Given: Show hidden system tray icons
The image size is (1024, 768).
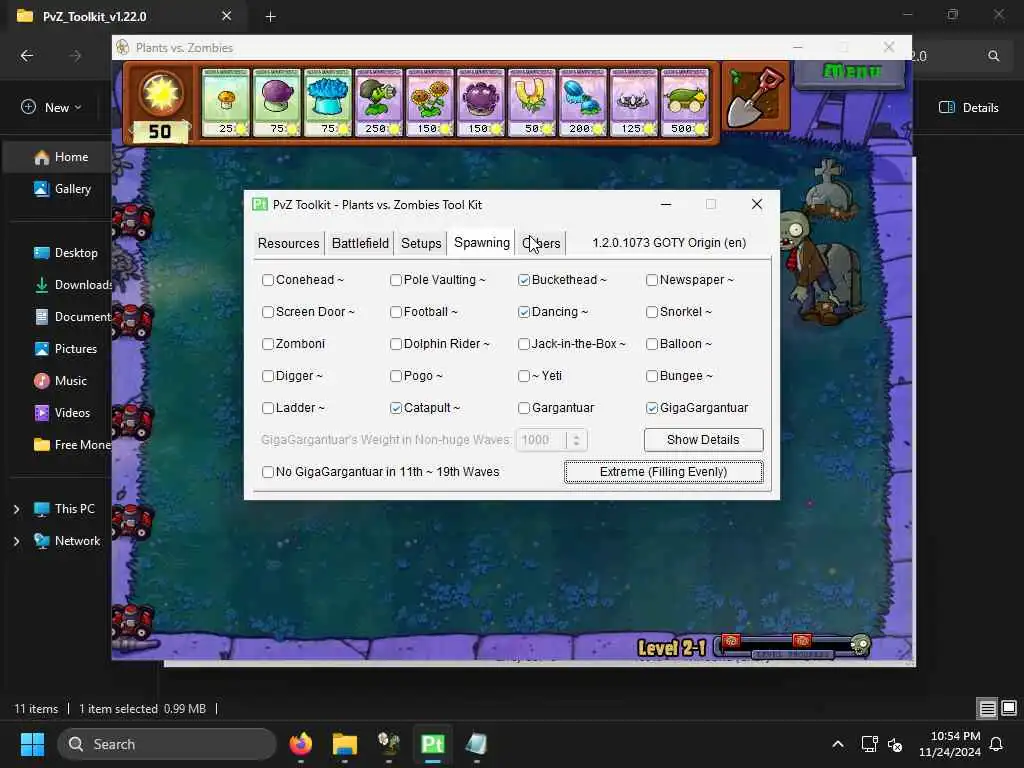Looking at the screenshot, I should 838,744.
